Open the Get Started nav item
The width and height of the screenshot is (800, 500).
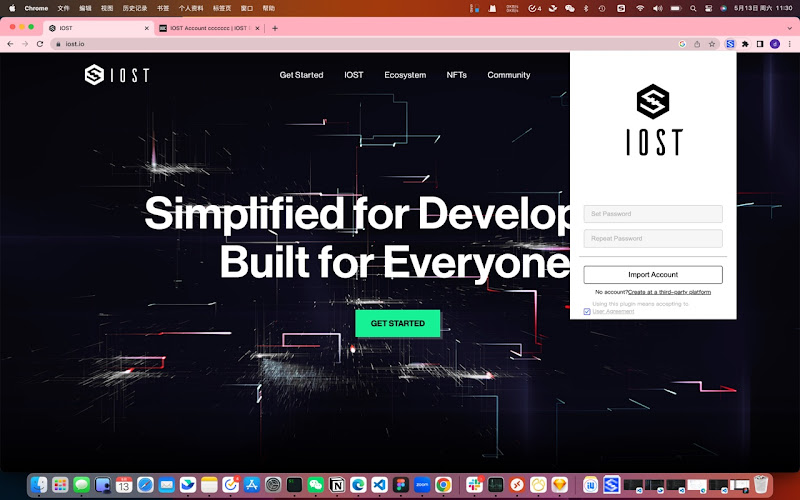[301, 75]
